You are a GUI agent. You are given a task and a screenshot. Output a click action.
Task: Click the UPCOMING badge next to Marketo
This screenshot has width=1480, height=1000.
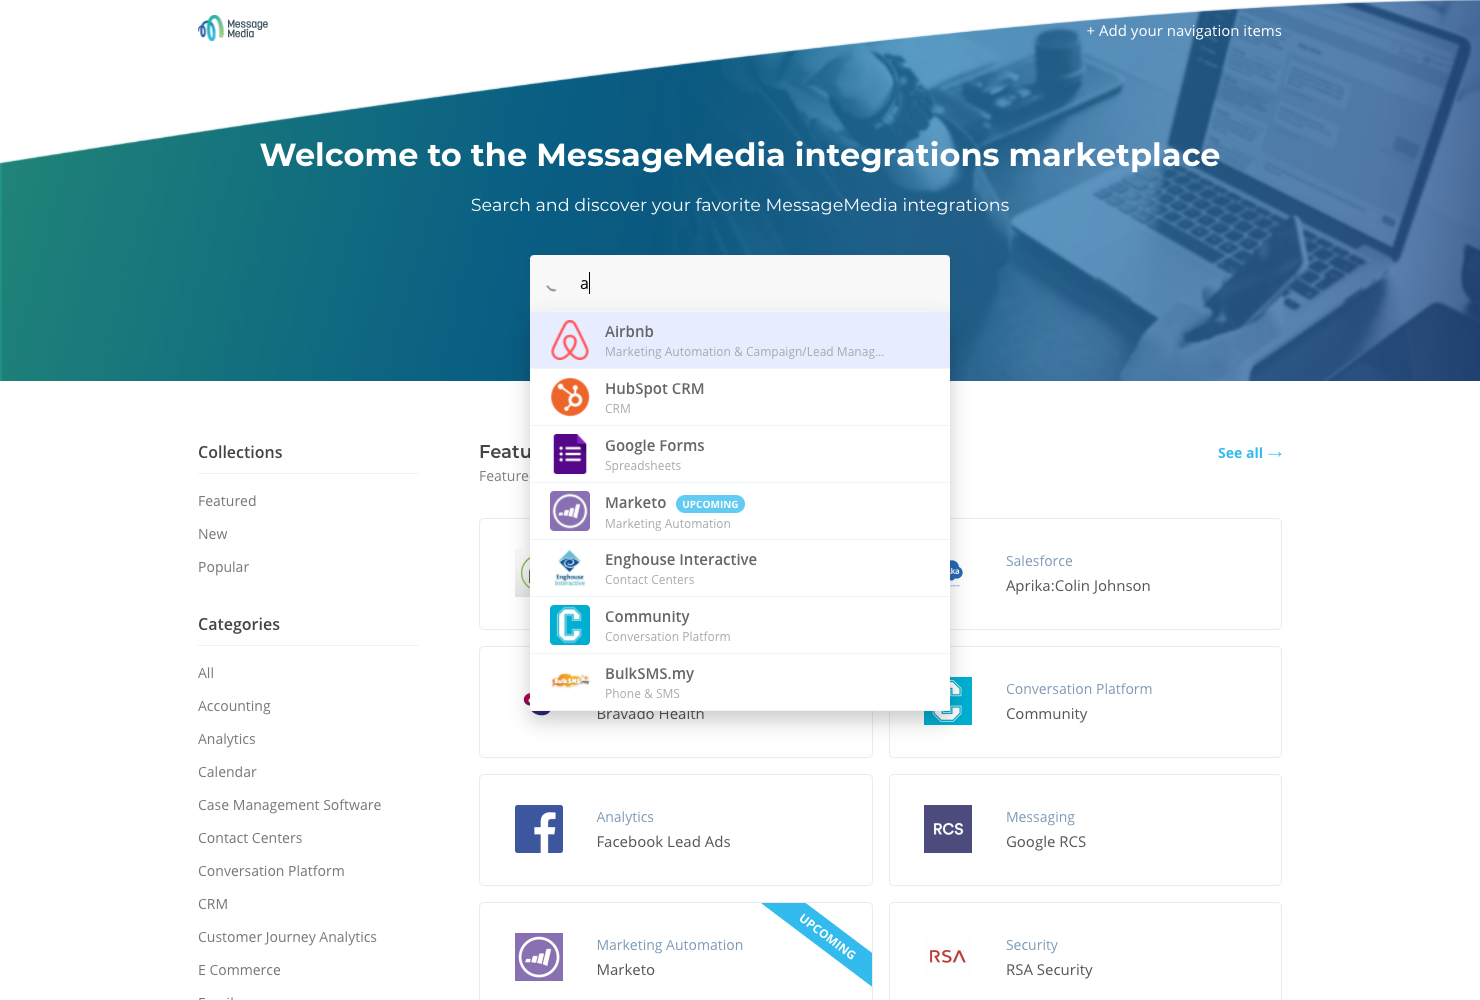(x=710, y=504)
